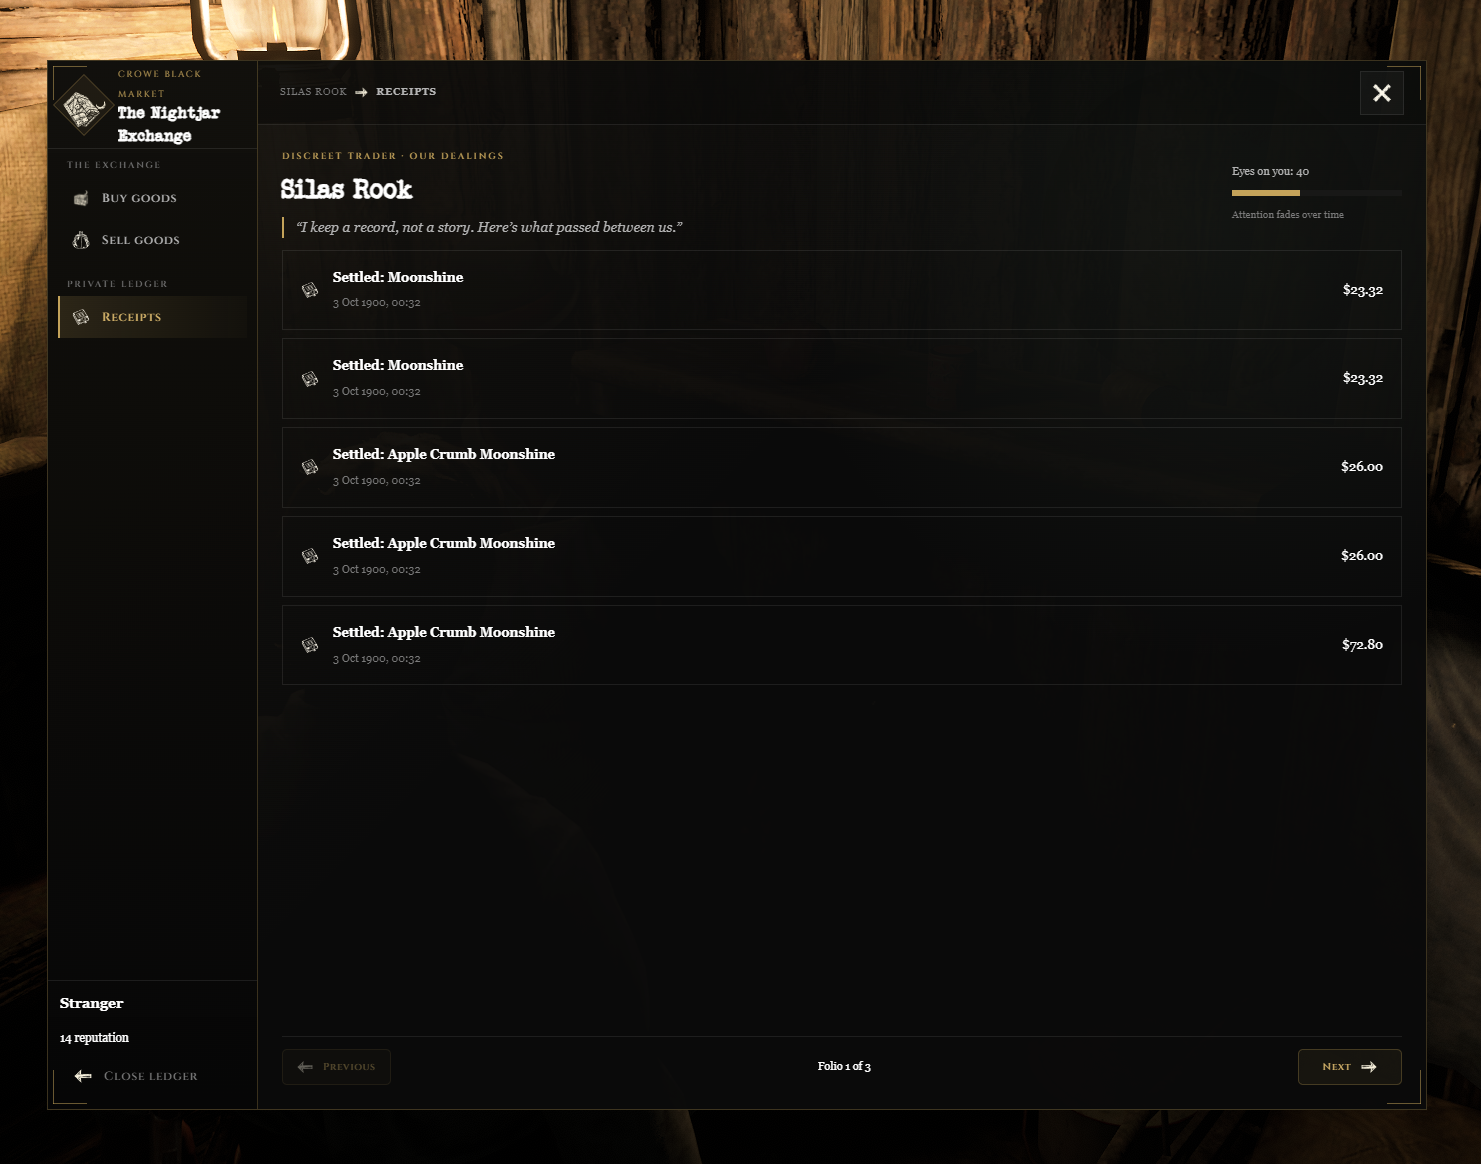The height and width of the screenshot is (1164, 1481).
Task: Click date under $72.80 Apple Crumb receipt
Action: [376, 659]
